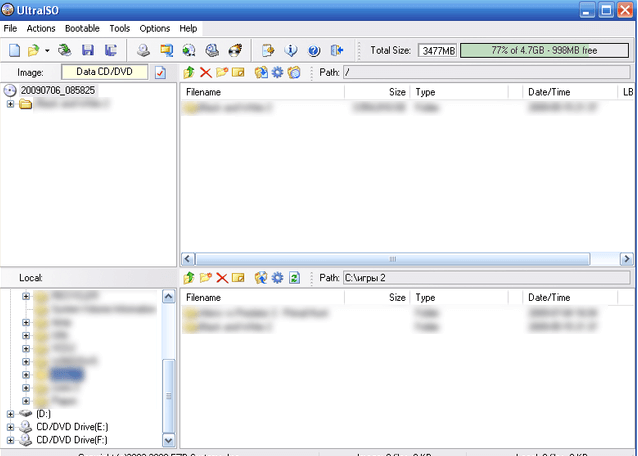Screen dimensions: 638x456
Task: Delete selected local file with red X
Action: 222,278
